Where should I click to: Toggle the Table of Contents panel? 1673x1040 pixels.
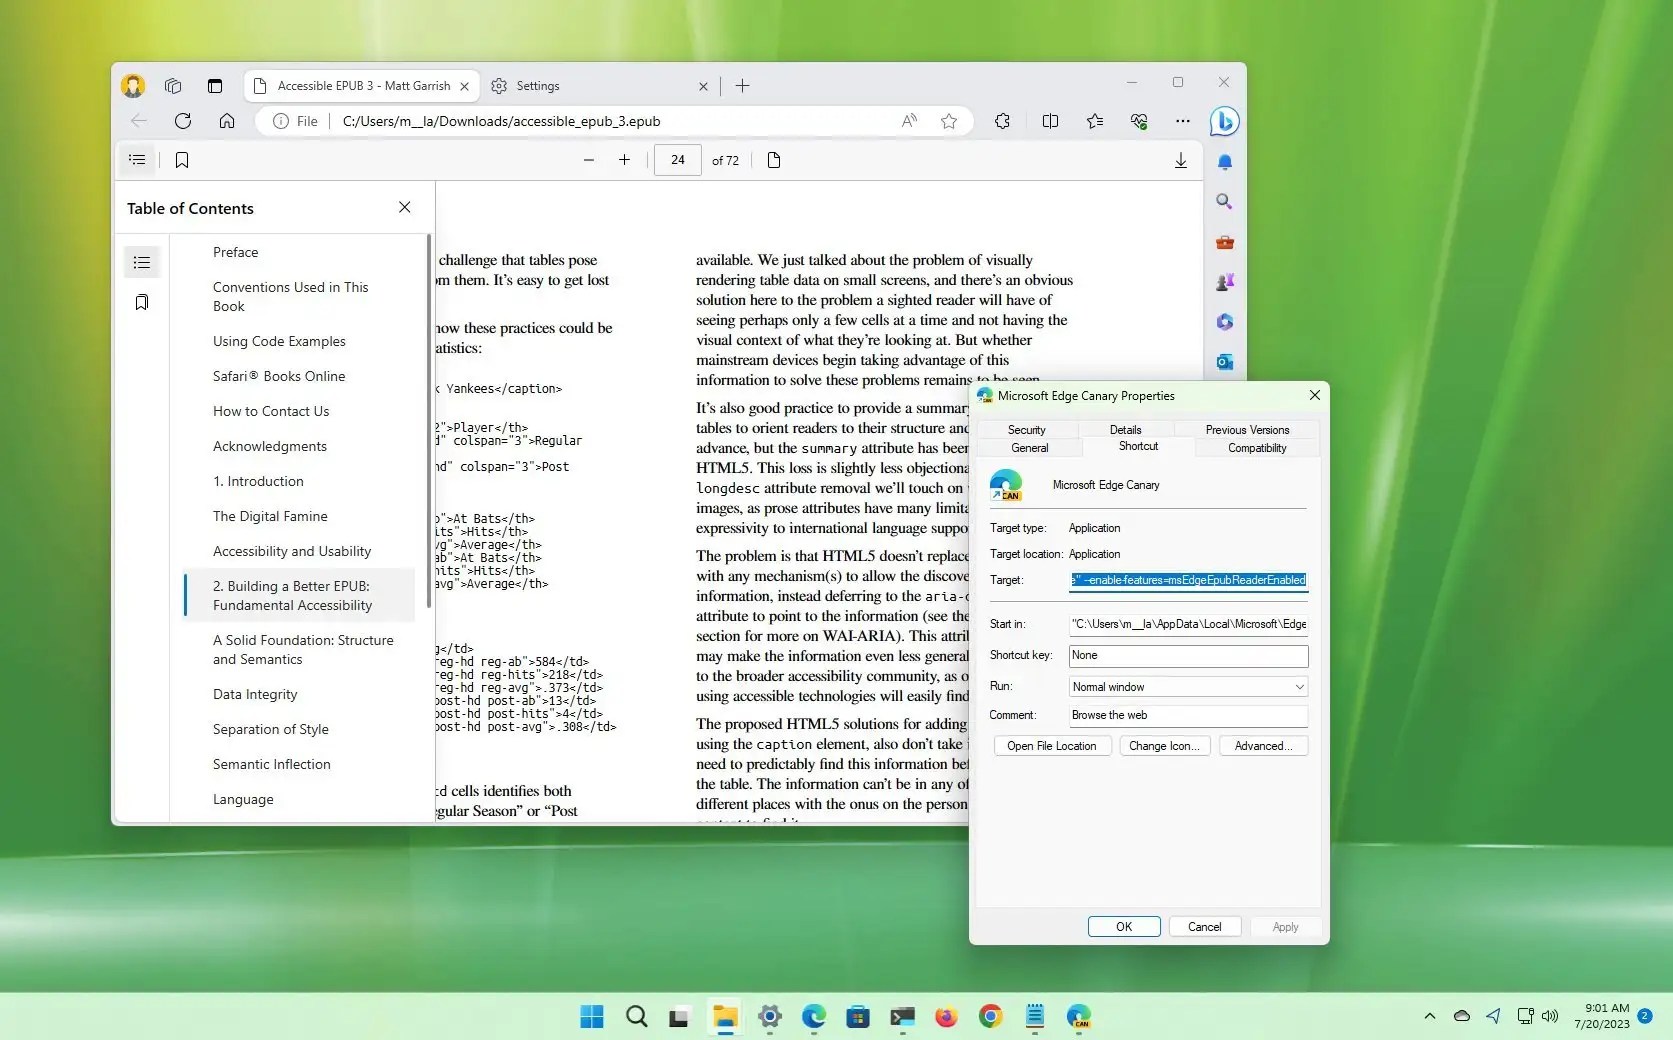[x=137, y=160]
